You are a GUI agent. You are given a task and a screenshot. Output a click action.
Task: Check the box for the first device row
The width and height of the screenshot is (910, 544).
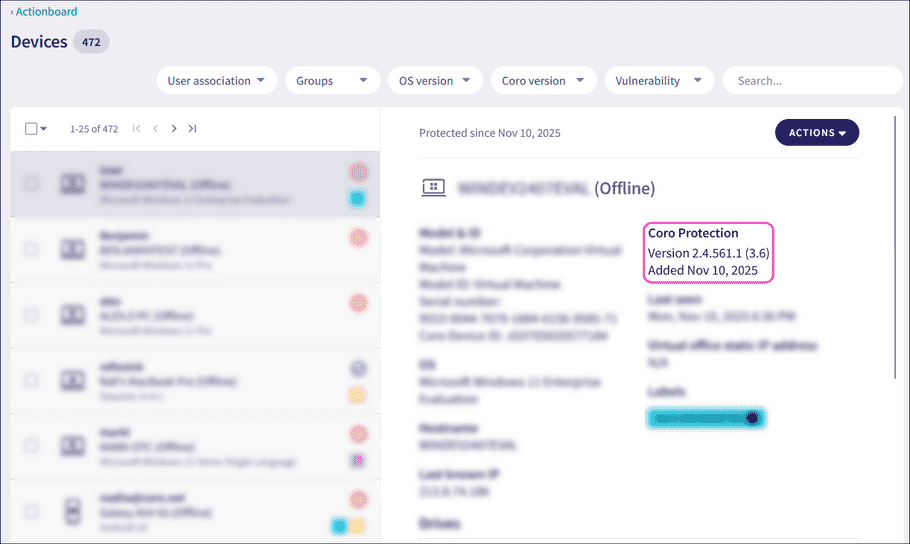click(32, 184)
